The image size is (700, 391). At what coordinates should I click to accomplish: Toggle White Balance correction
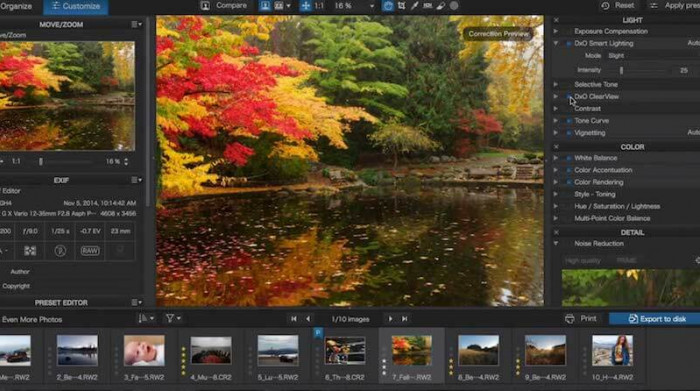click(x=569, y=158)
